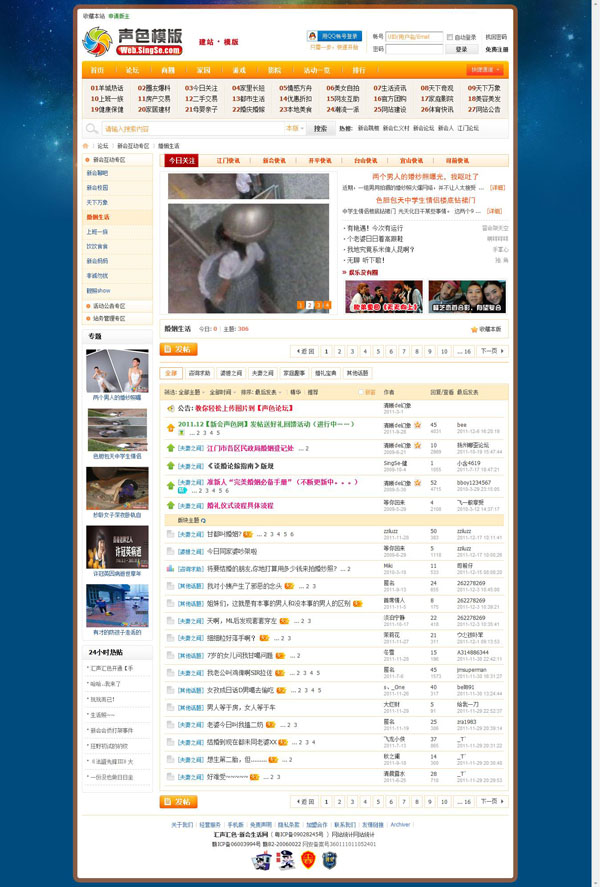The width and height of the screenshot is (600, 887).
Task: Click the top 发帖 new post button
Action: coord(179,350)
